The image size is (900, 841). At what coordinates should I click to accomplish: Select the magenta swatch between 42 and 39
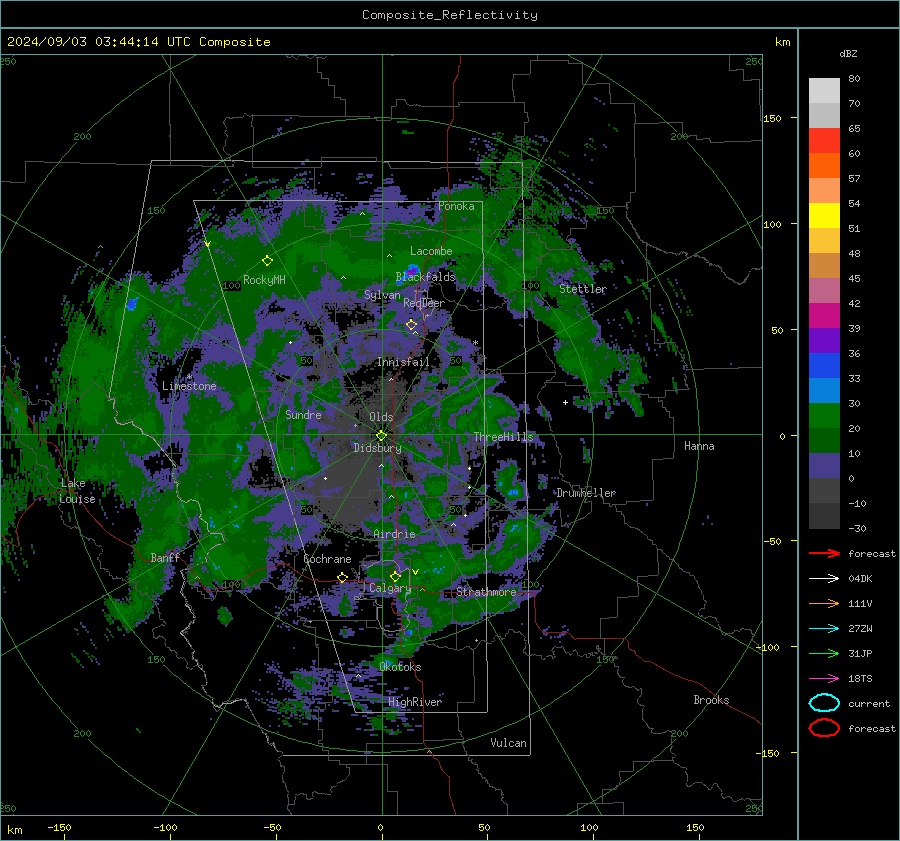(x=824, y=316)
